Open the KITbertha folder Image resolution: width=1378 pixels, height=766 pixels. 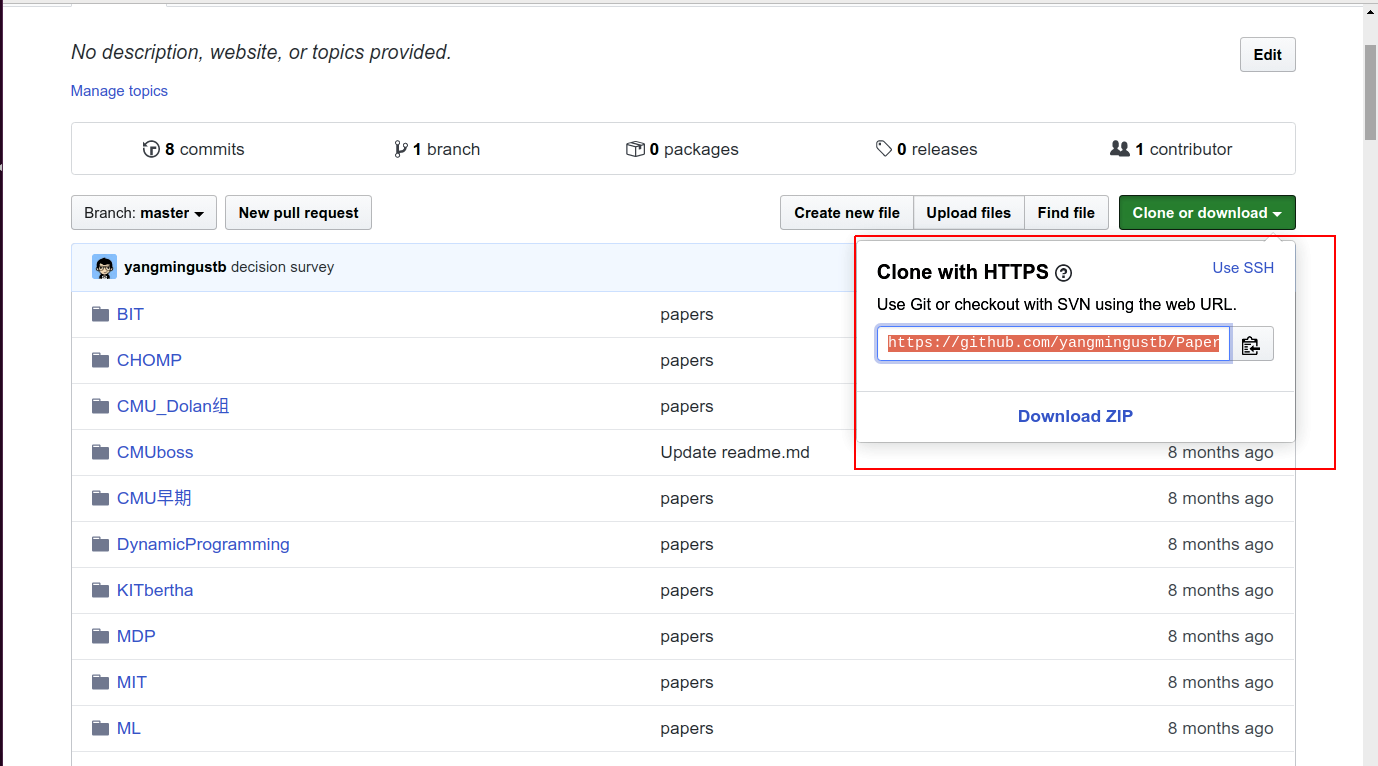[x=155, y=590]
